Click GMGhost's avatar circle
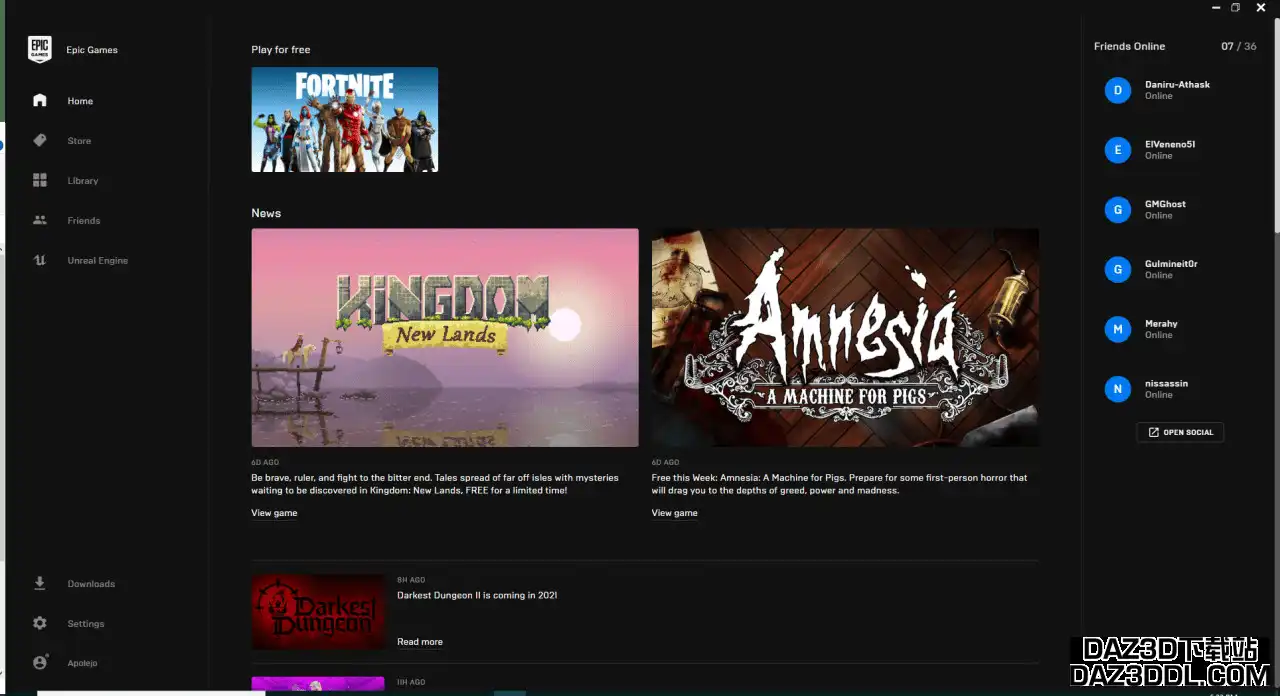 click(x=1117, y=210)
